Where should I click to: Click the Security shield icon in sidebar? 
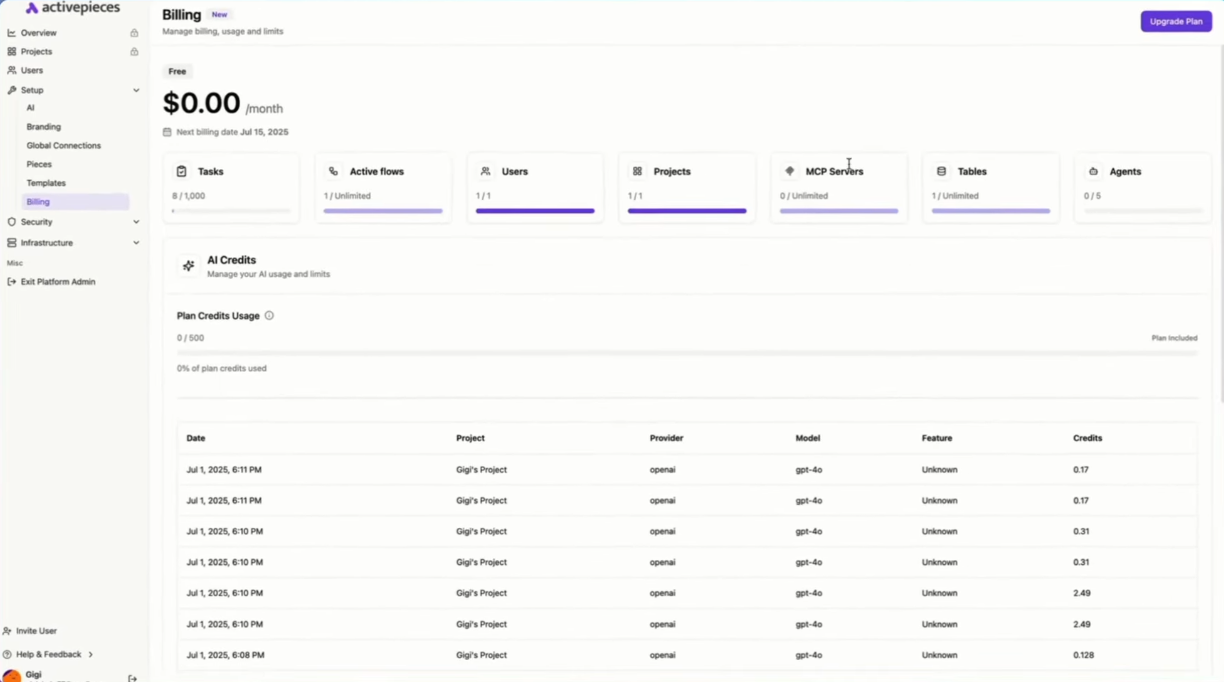tap(12, 222)
